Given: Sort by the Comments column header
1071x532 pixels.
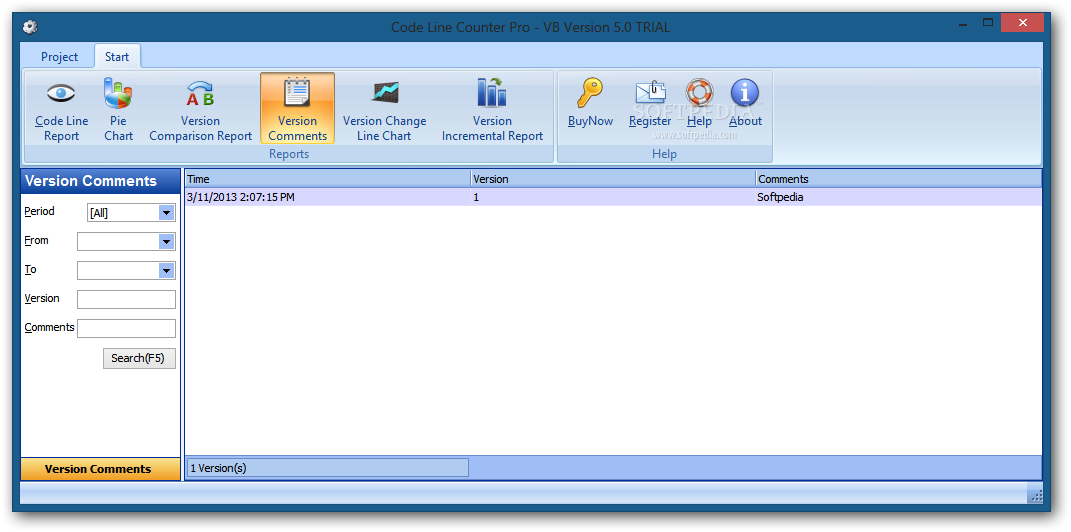Looking at the screenshot, I should (x=898, y=179).
